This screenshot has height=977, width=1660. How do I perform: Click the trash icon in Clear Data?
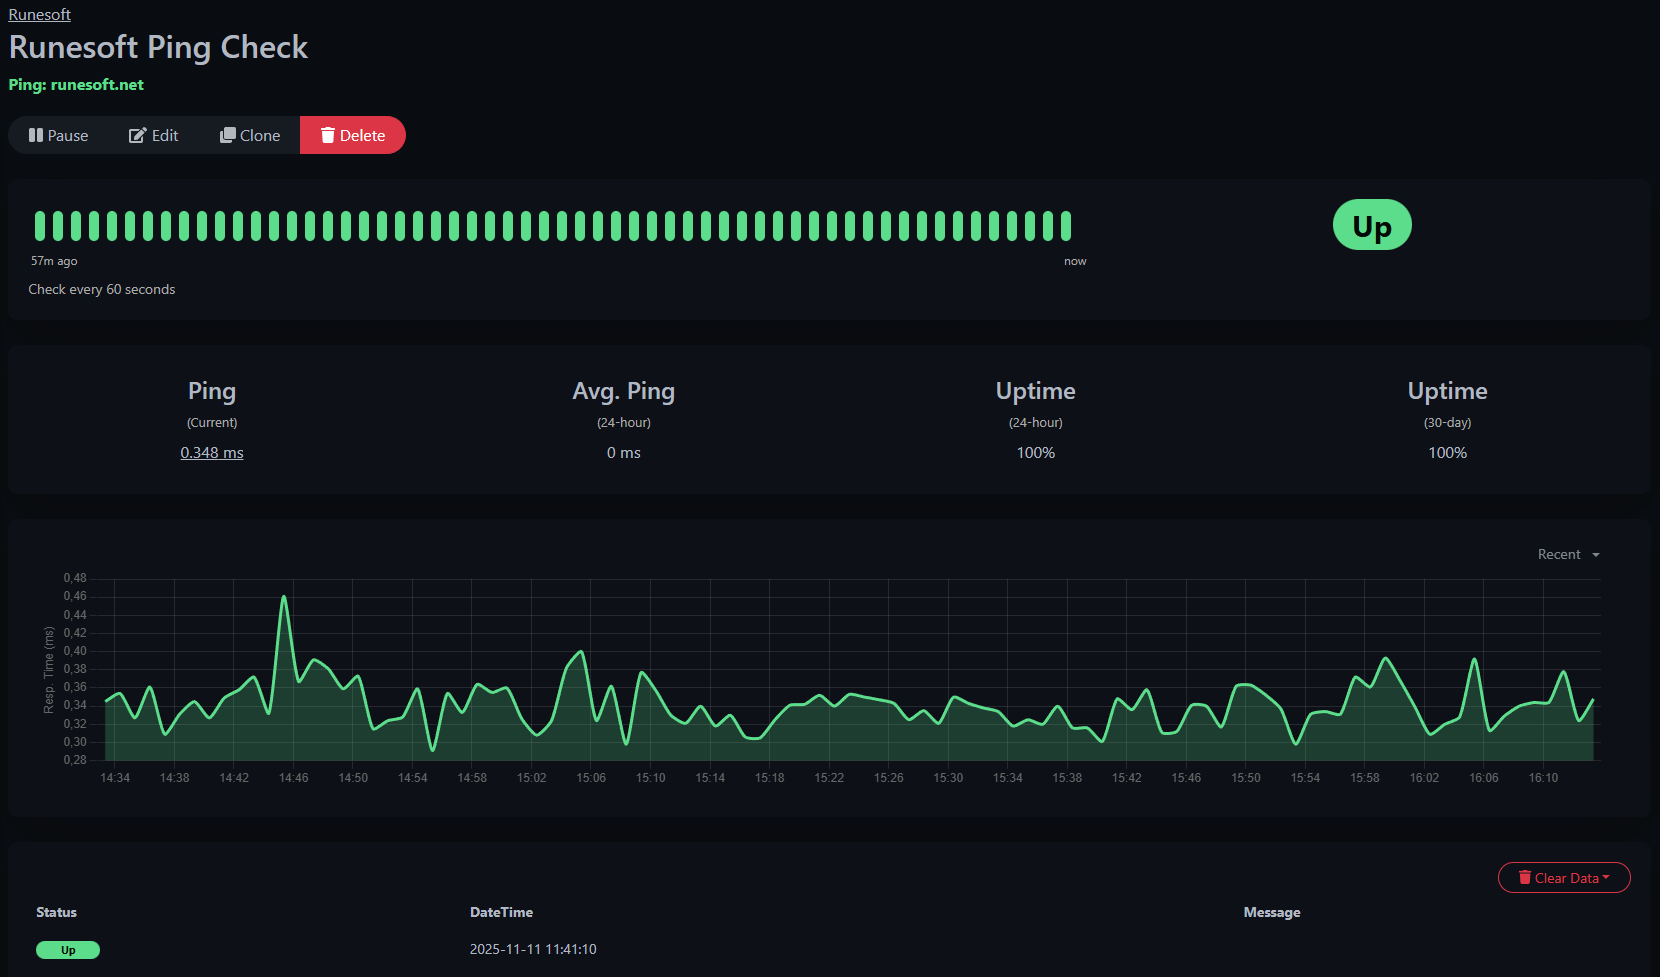click(1524, 877)
